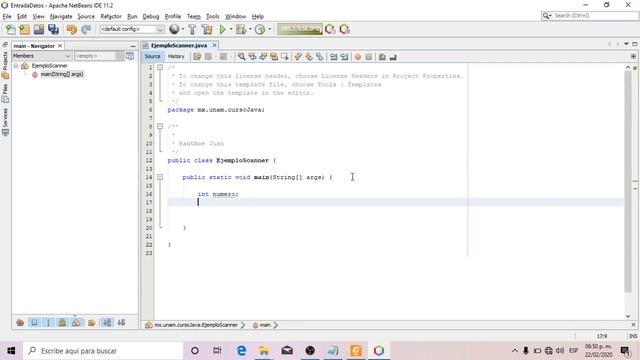The width and height of the screenshot is (640, 360).
Task: Open the File menu
Action: (7, 16)
